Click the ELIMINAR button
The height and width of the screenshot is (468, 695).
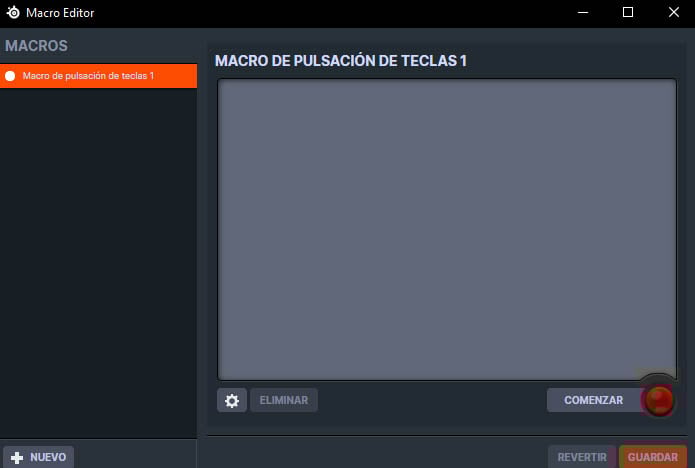pyautogui.click(x=284, y=400)
